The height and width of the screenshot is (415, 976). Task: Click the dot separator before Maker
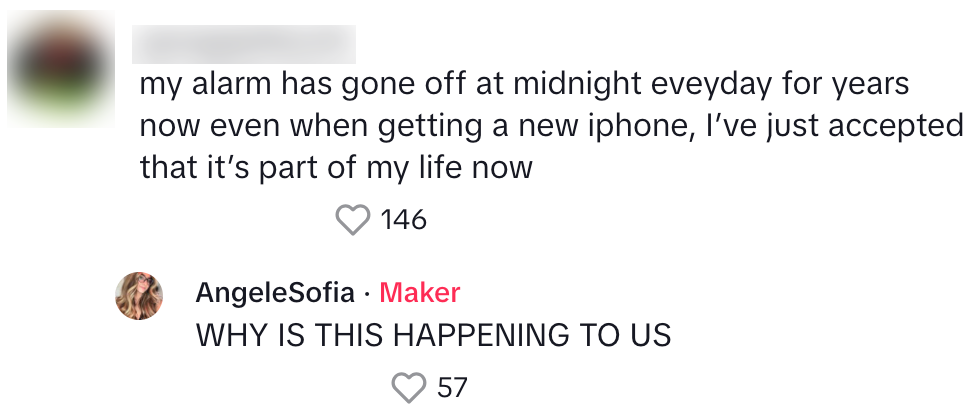pos(368,293)
